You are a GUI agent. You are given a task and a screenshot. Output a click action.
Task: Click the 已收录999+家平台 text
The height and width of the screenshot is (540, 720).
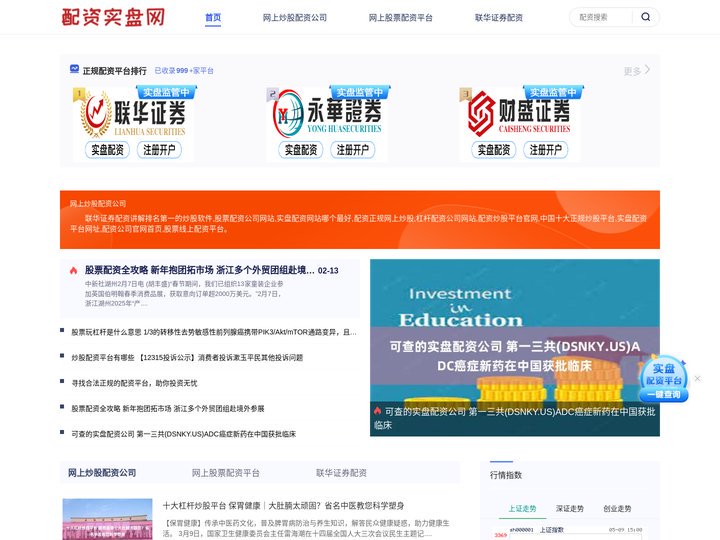[x=184, y=71]
